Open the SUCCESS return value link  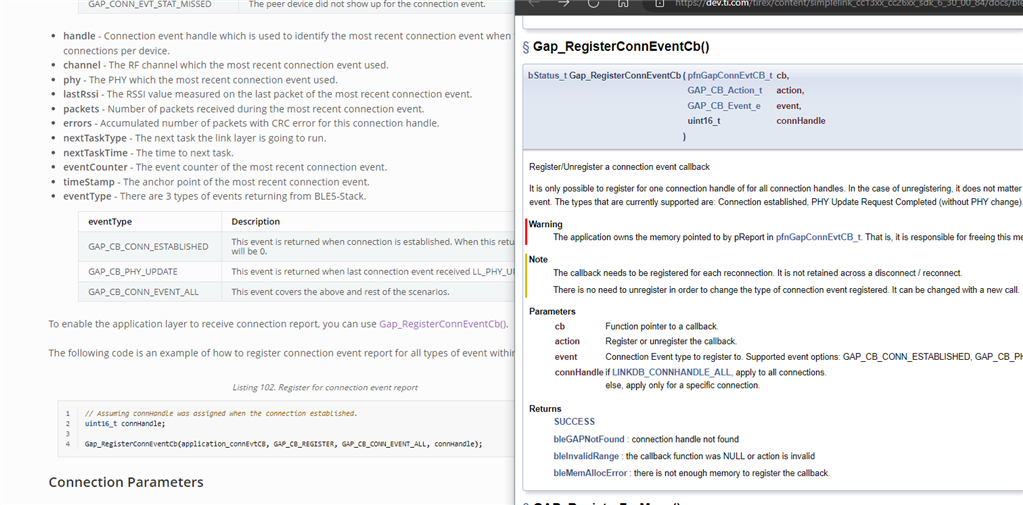coord(574,422)
